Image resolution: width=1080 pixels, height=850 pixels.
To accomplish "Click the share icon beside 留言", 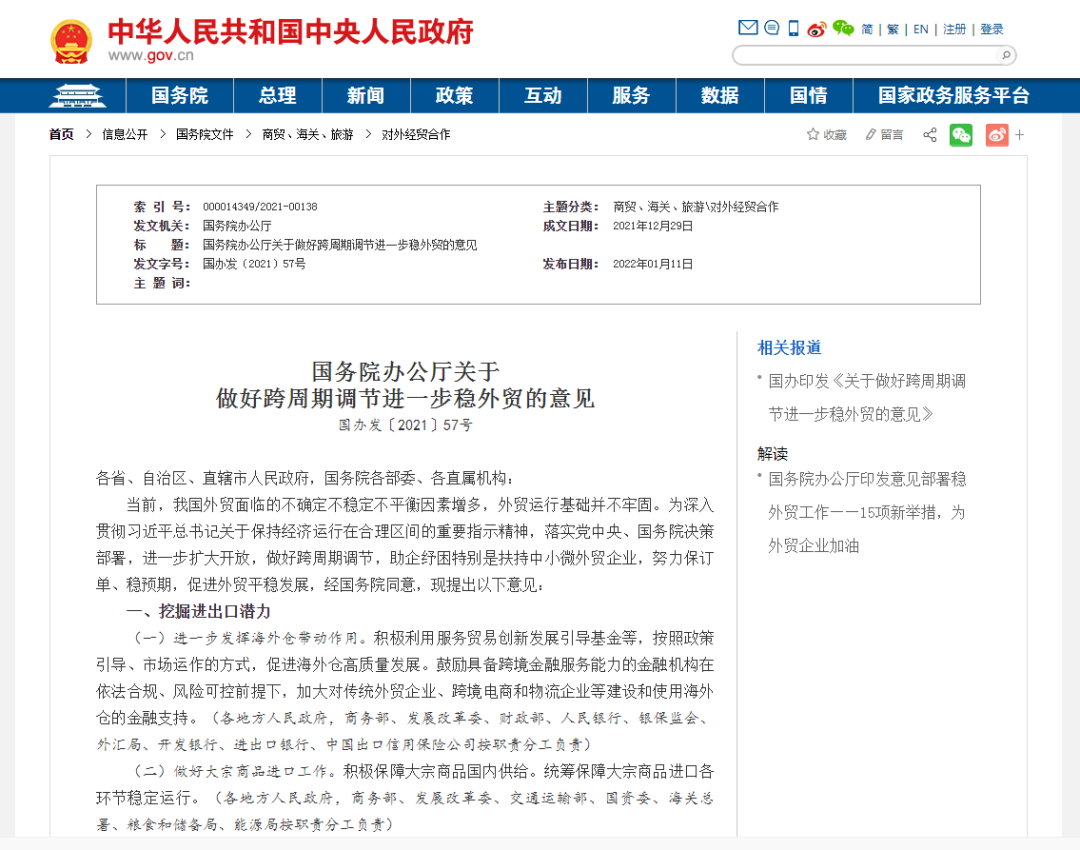I will (x=929, y=134).
